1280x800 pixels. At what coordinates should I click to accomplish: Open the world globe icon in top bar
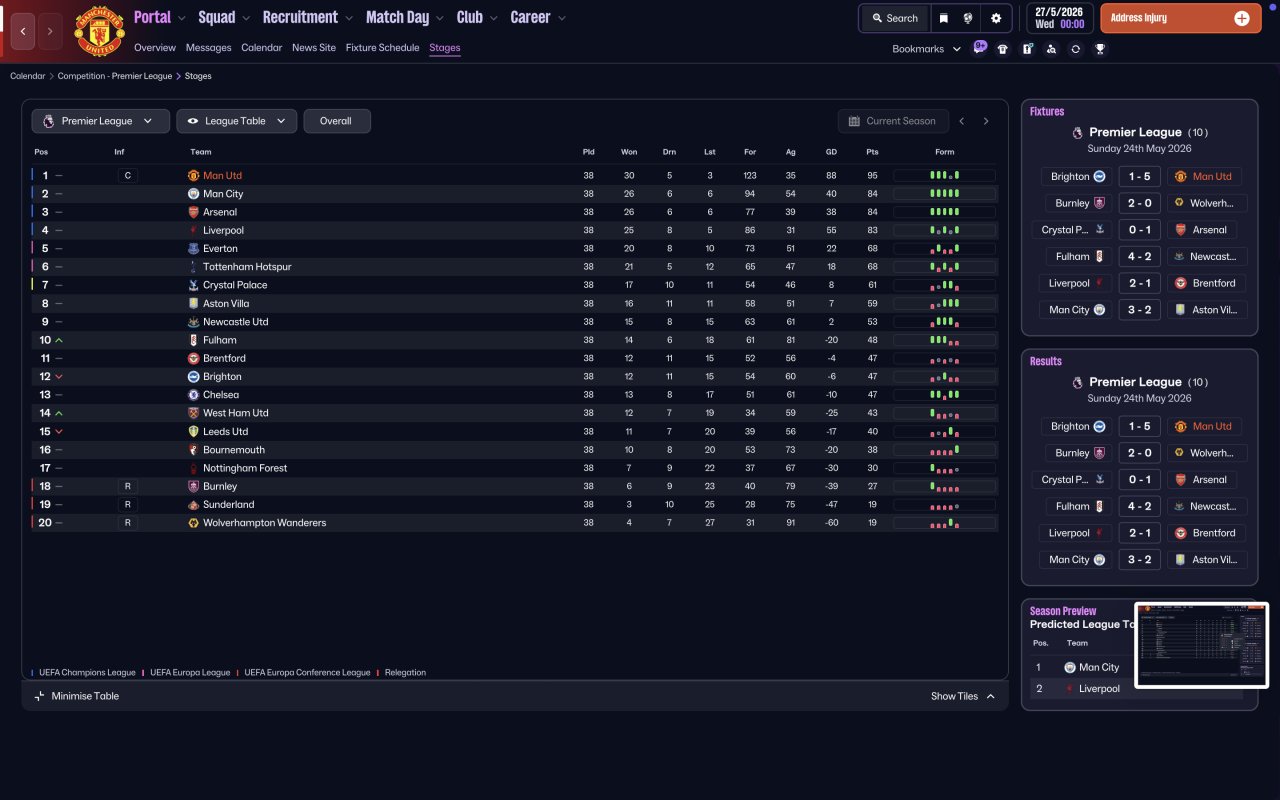coord(969,18)
